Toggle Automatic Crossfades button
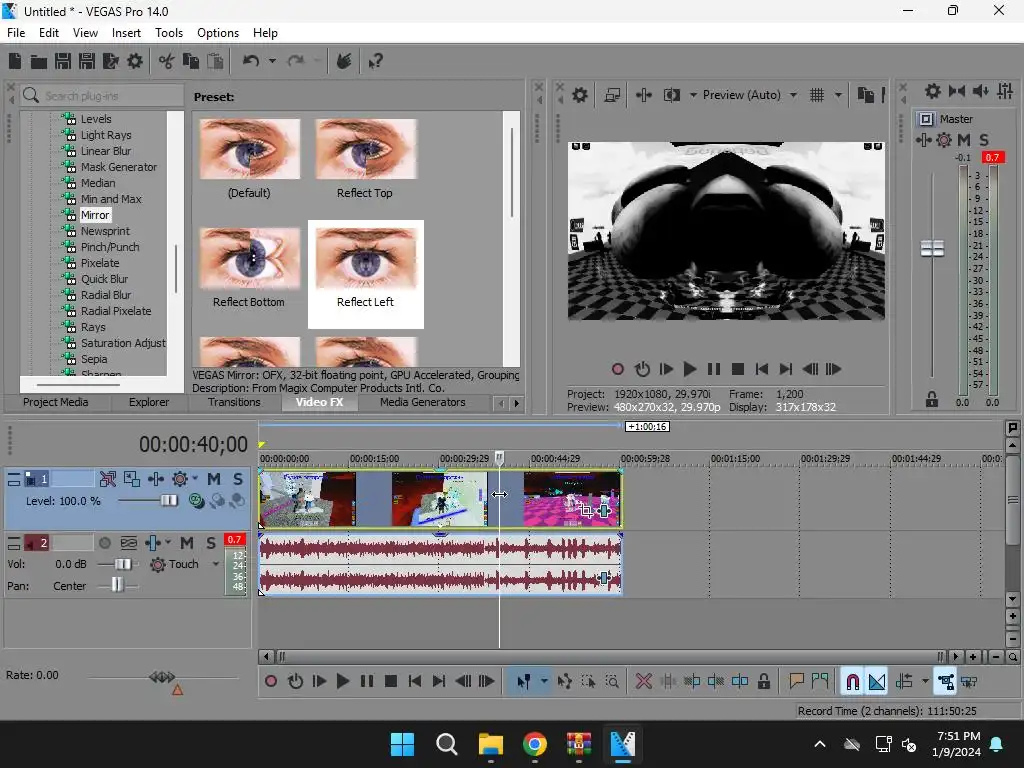Screen dimensions: 1024x768 [x=877, y=682]
